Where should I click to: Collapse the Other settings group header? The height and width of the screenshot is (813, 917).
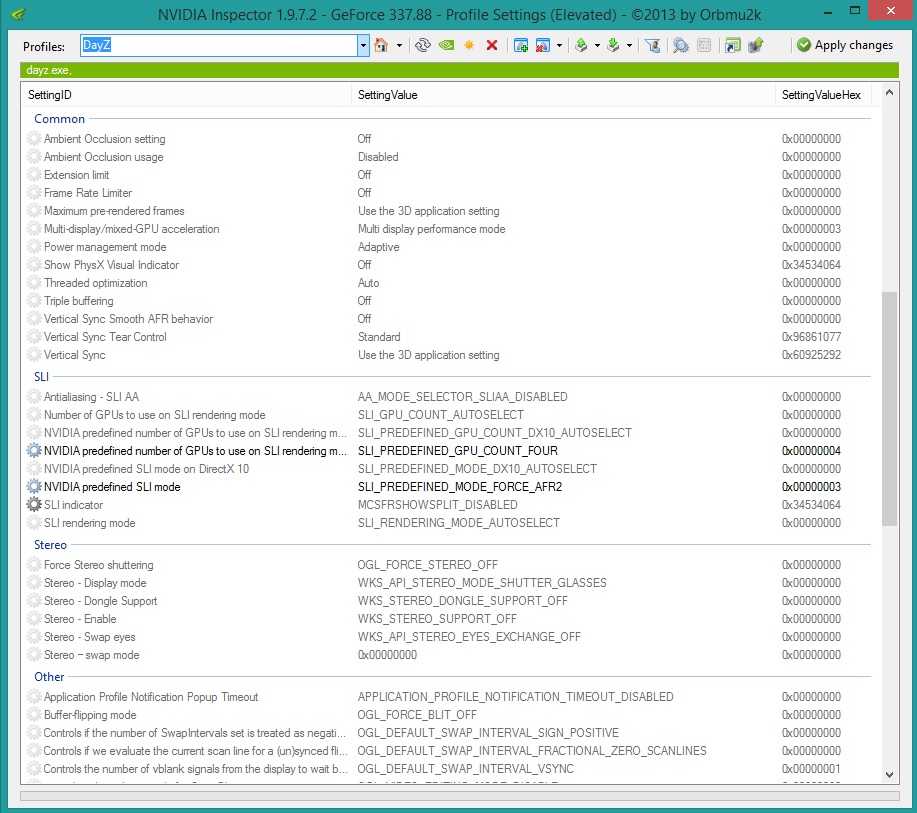click(x=49, y=677)
